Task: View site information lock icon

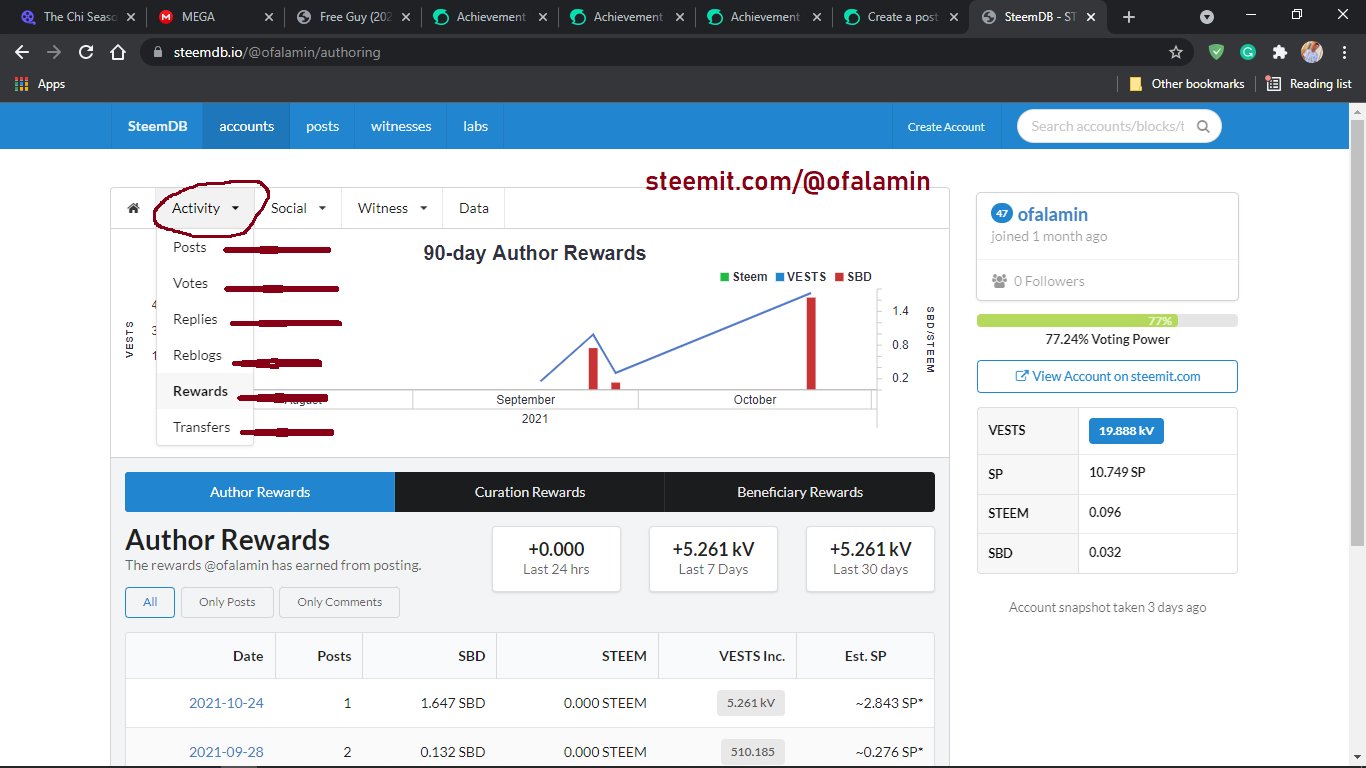Action: [157, 52]
